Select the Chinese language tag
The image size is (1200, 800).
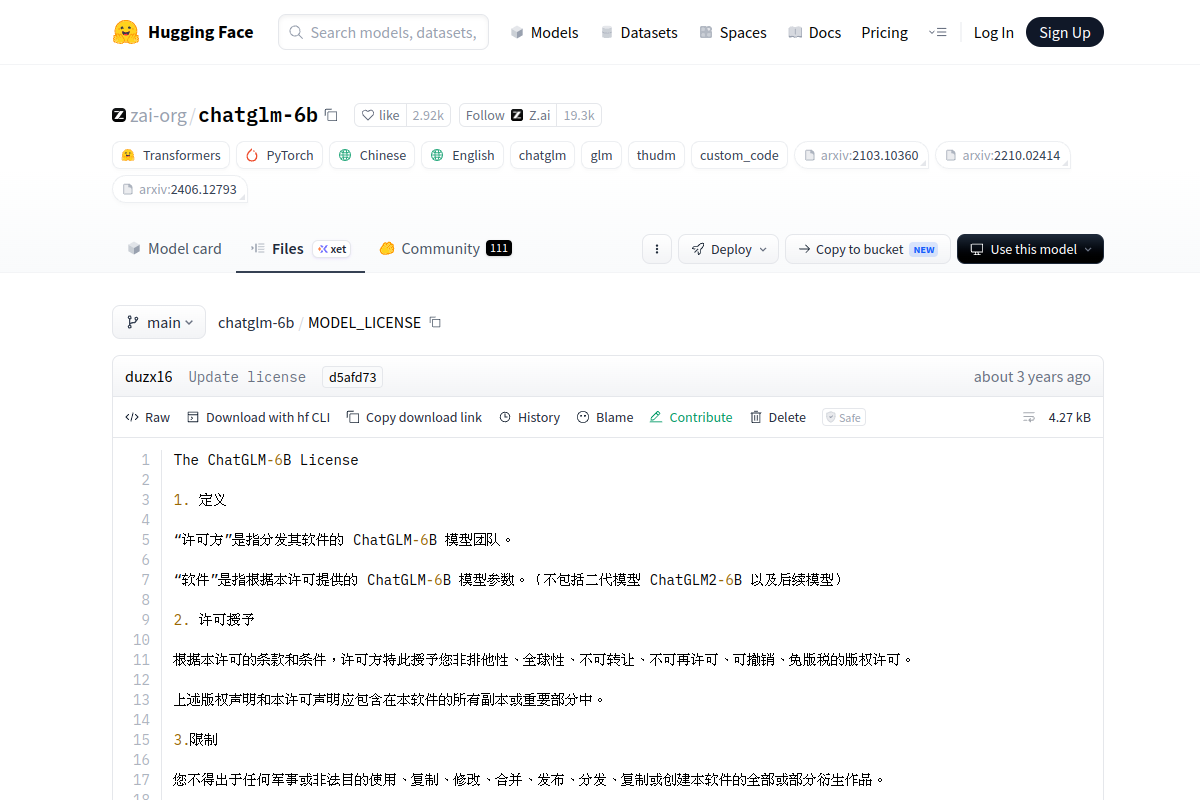[x=372, y=155]
